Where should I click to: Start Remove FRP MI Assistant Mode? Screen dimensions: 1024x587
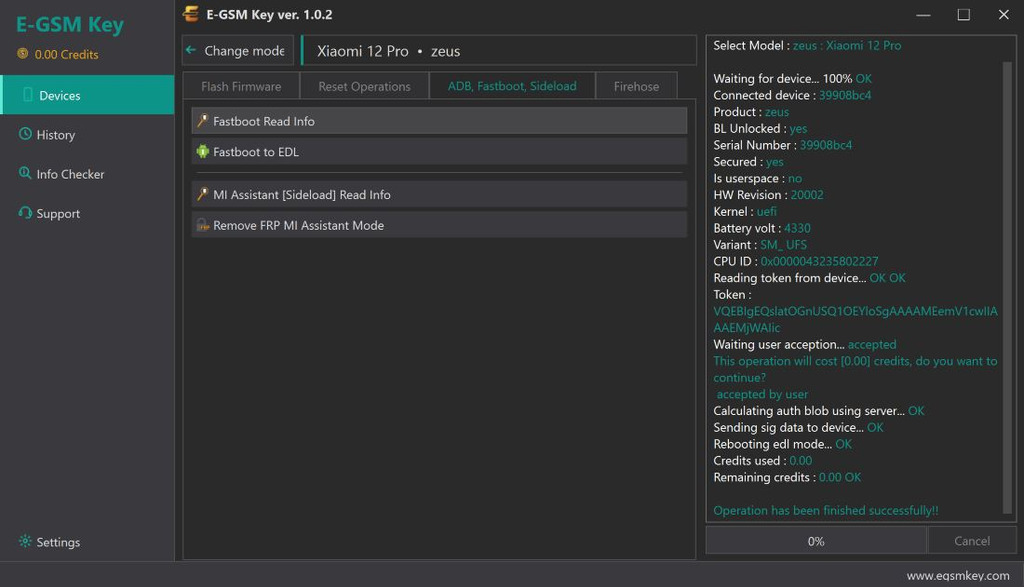coord(439,225)
